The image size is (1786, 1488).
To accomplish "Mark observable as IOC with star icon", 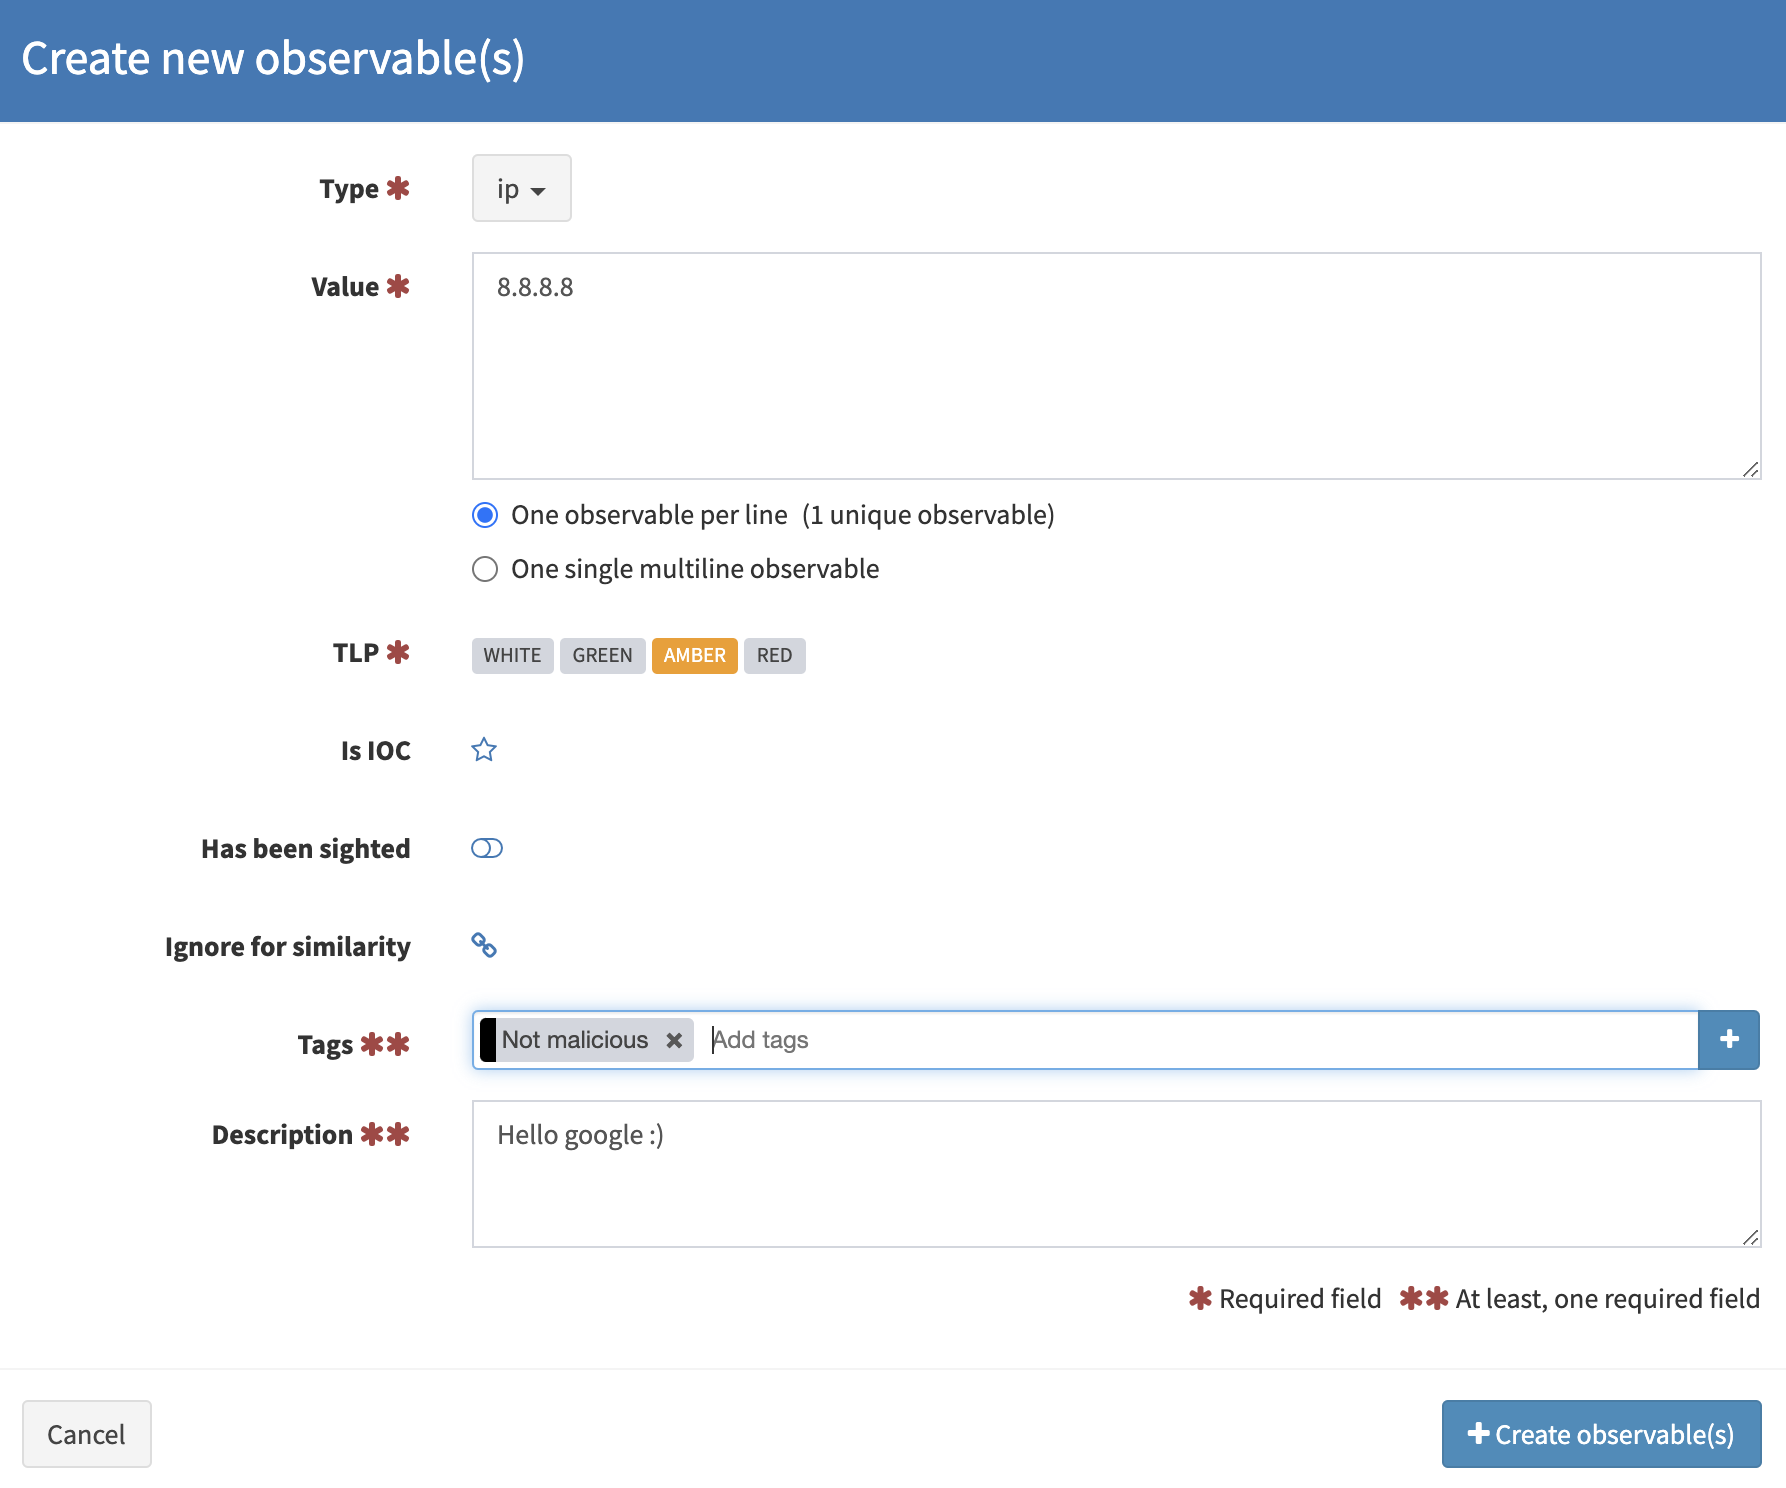I will tap(484, 749).
